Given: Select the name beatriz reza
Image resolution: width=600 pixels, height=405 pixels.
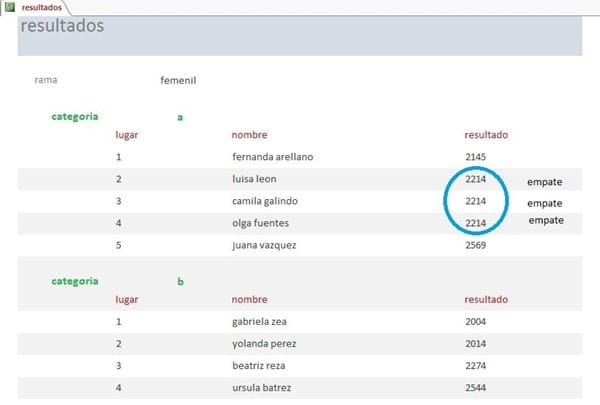Looking at the screenshot, I should pos(260,366).
